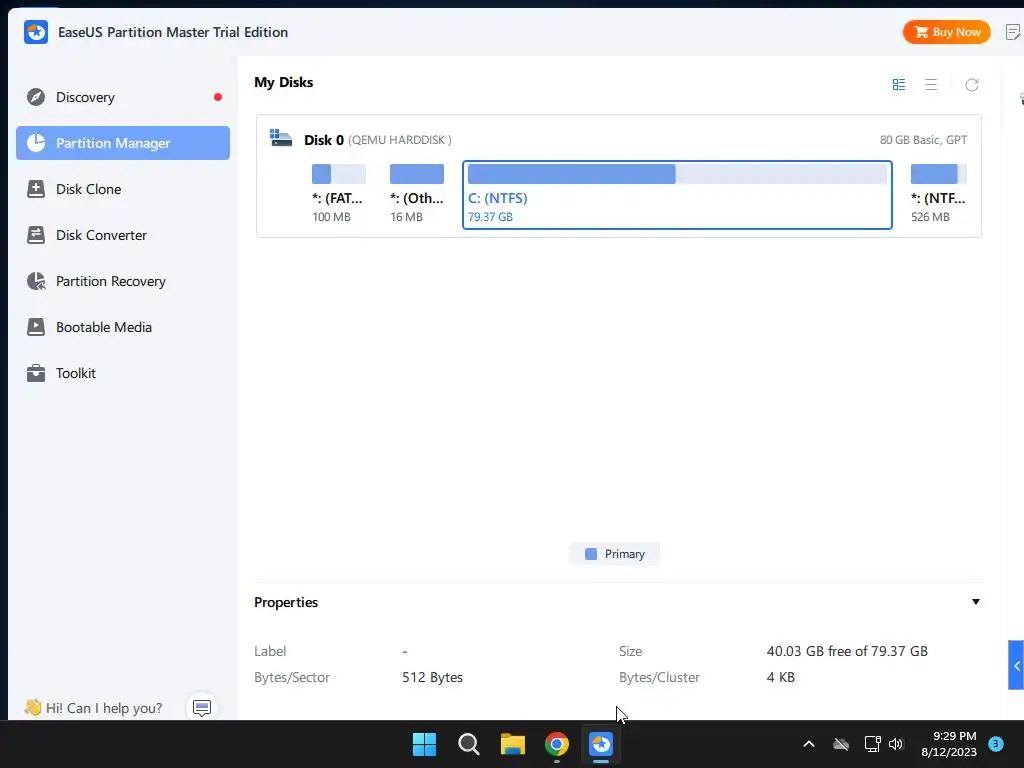Viewport: 1024px width, 768px height.
Task: Open Google Chrome from the taskbar
Action: (556, 744)
